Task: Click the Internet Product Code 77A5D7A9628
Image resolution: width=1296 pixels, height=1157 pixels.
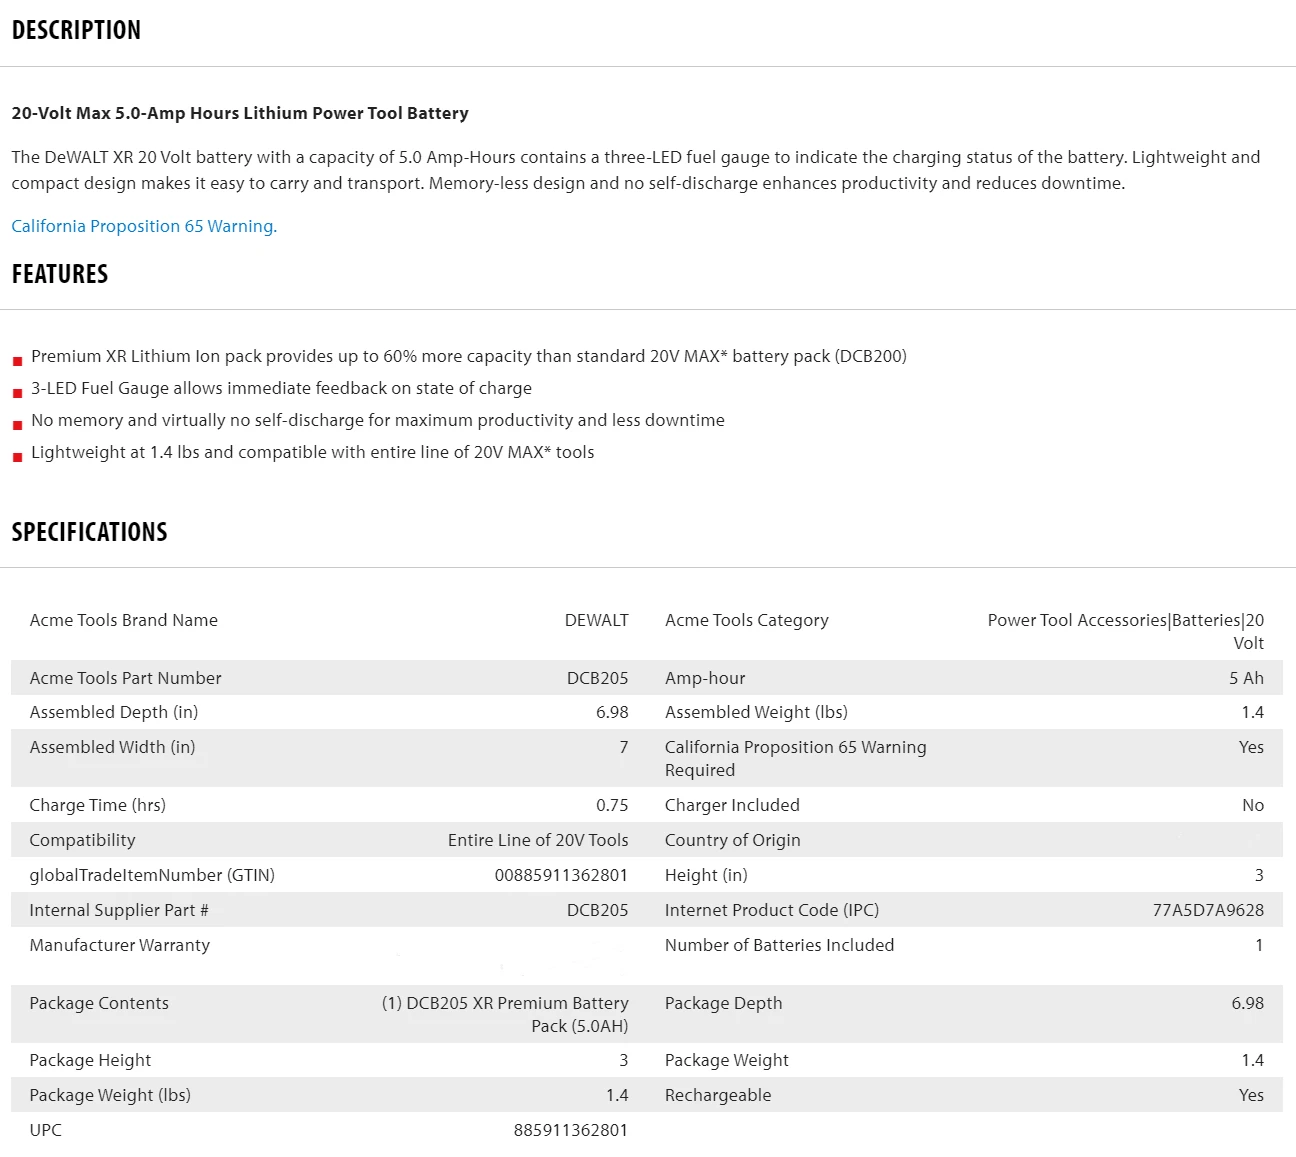Action: pos(1208,910)
